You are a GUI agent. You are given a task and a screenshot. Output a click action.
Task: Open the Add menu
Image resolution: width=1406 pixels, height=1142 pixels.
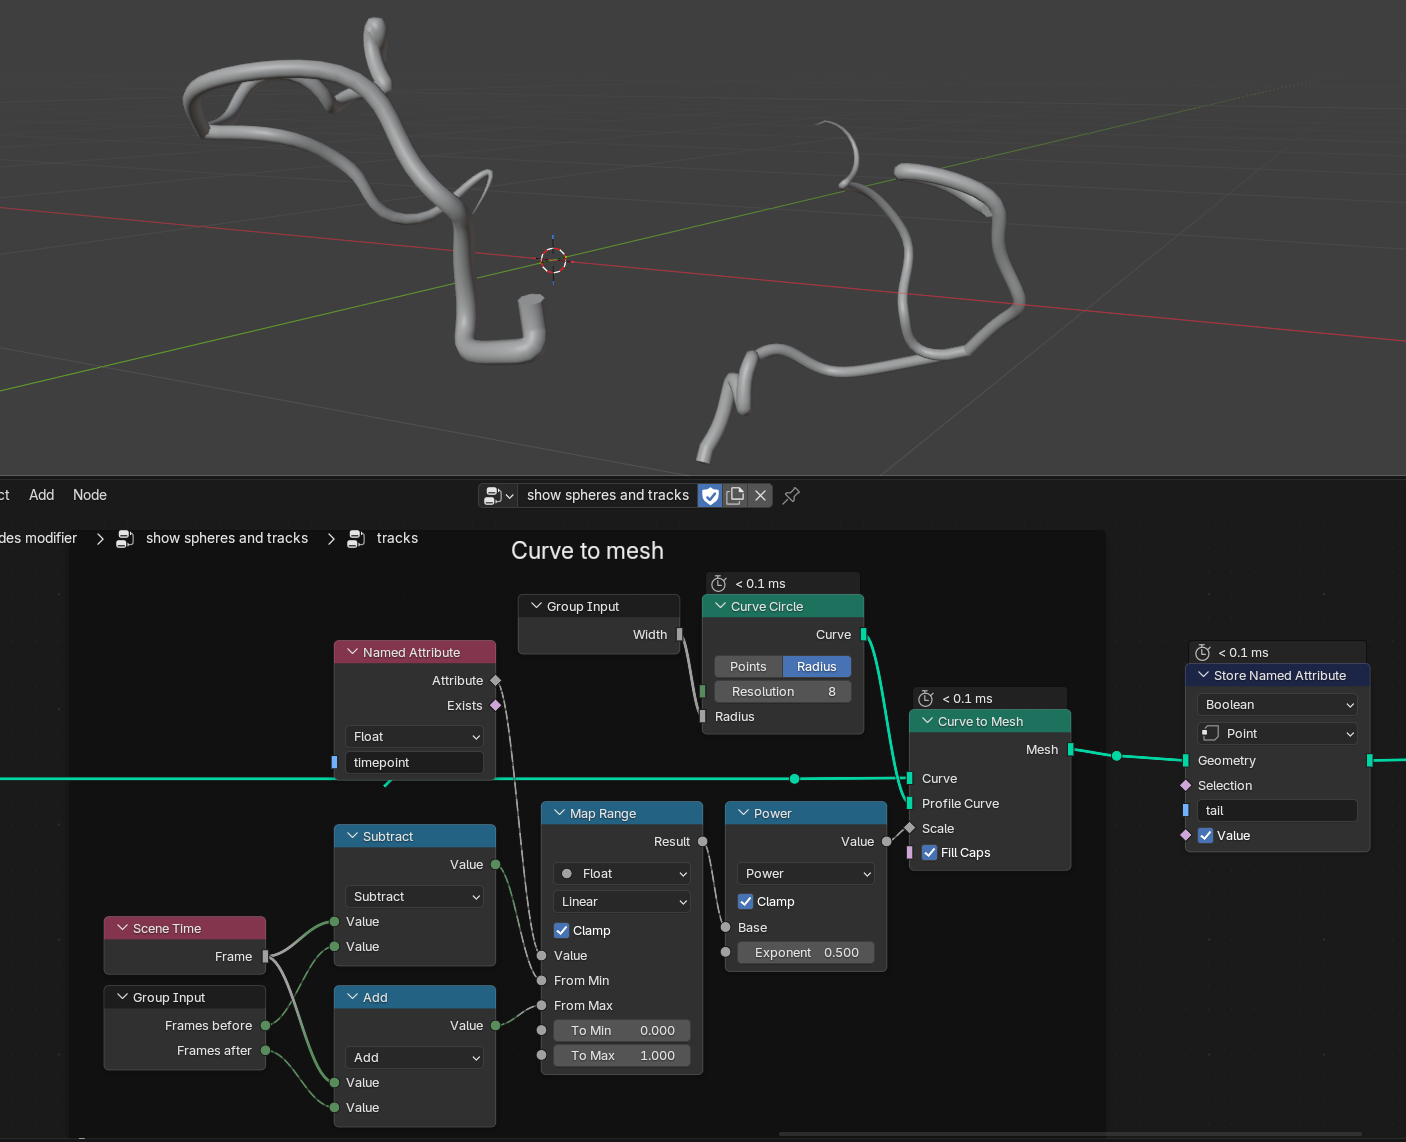[x=42, y=495]
